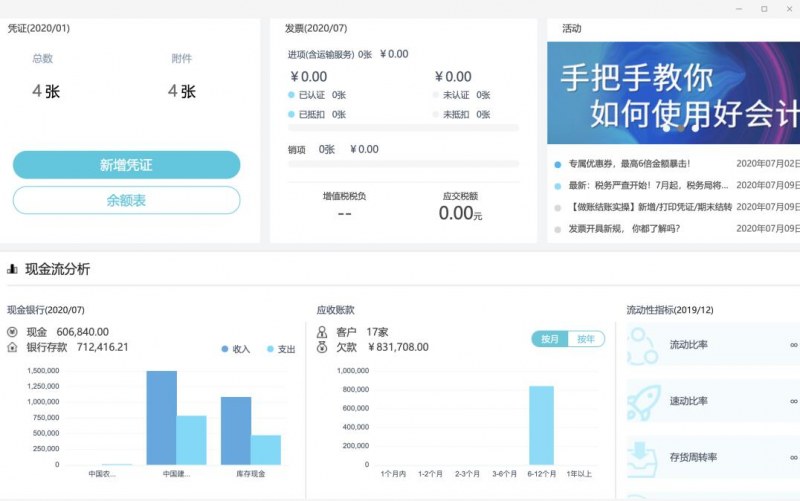Select the last banner carousel dot
Screen dimensions: 800x501
pyautogui.click(x=695, y=129)
